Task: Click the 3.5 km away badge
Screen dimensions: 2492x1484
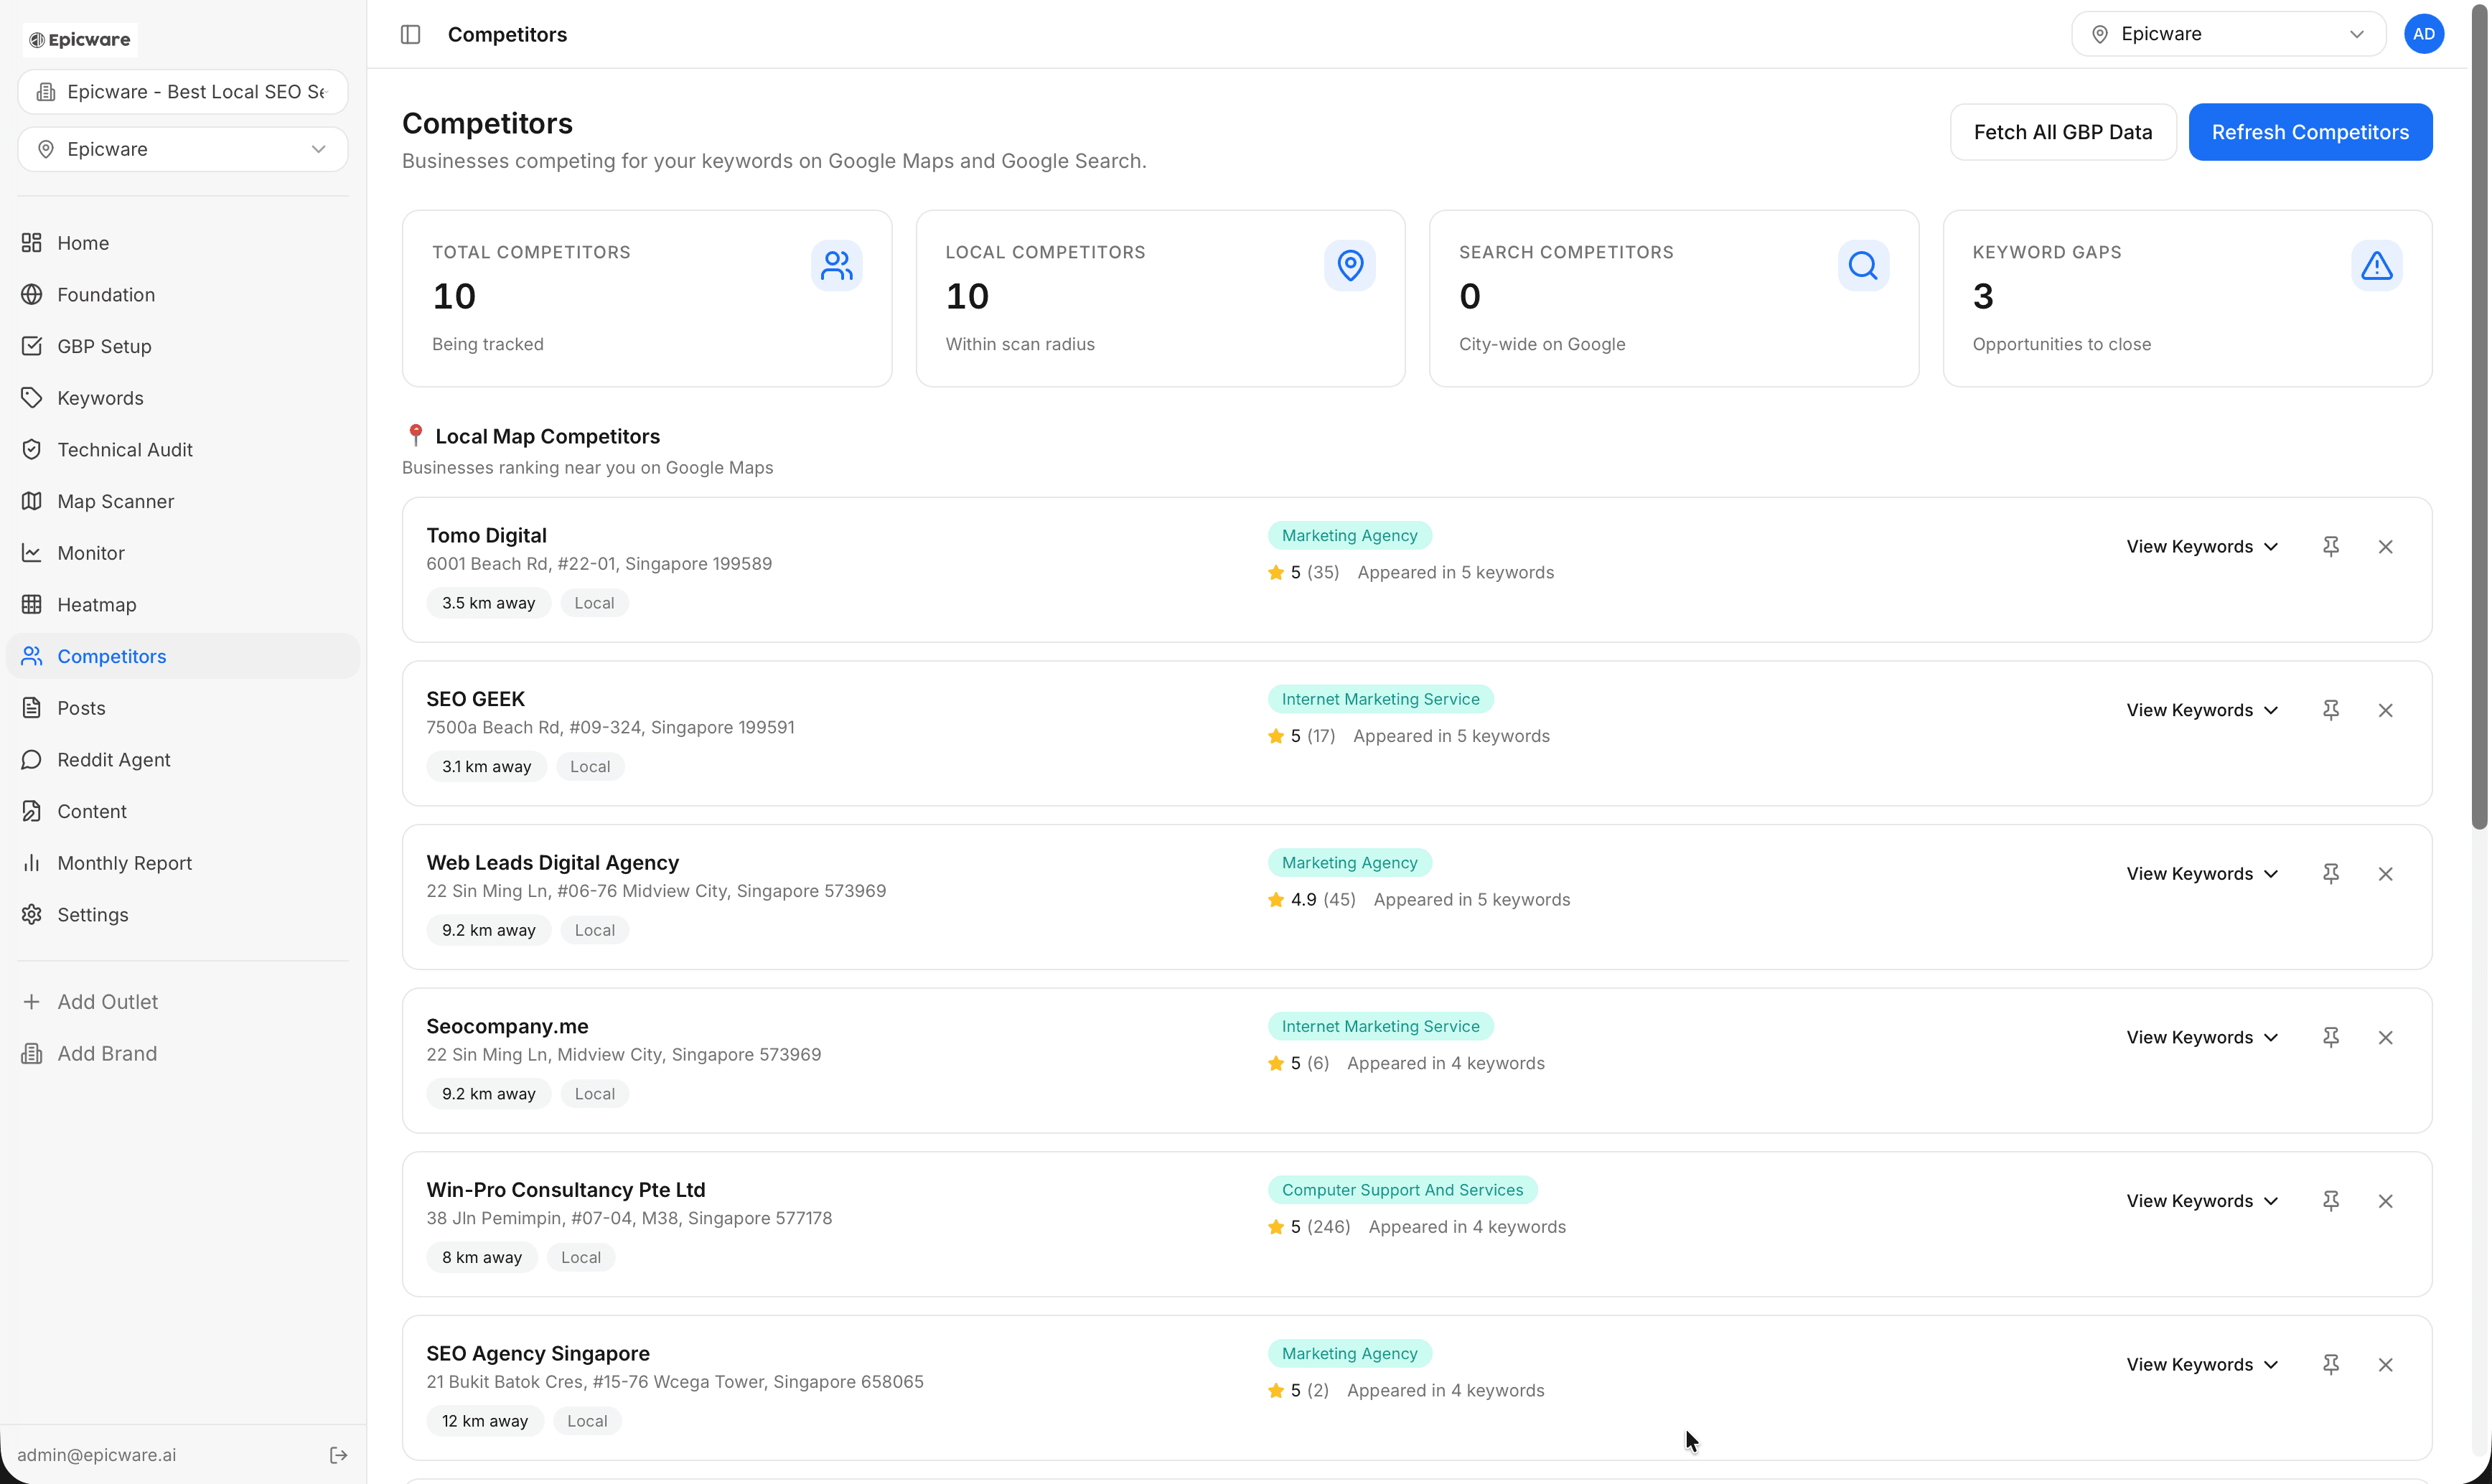Action: click(x=488, y=603)
